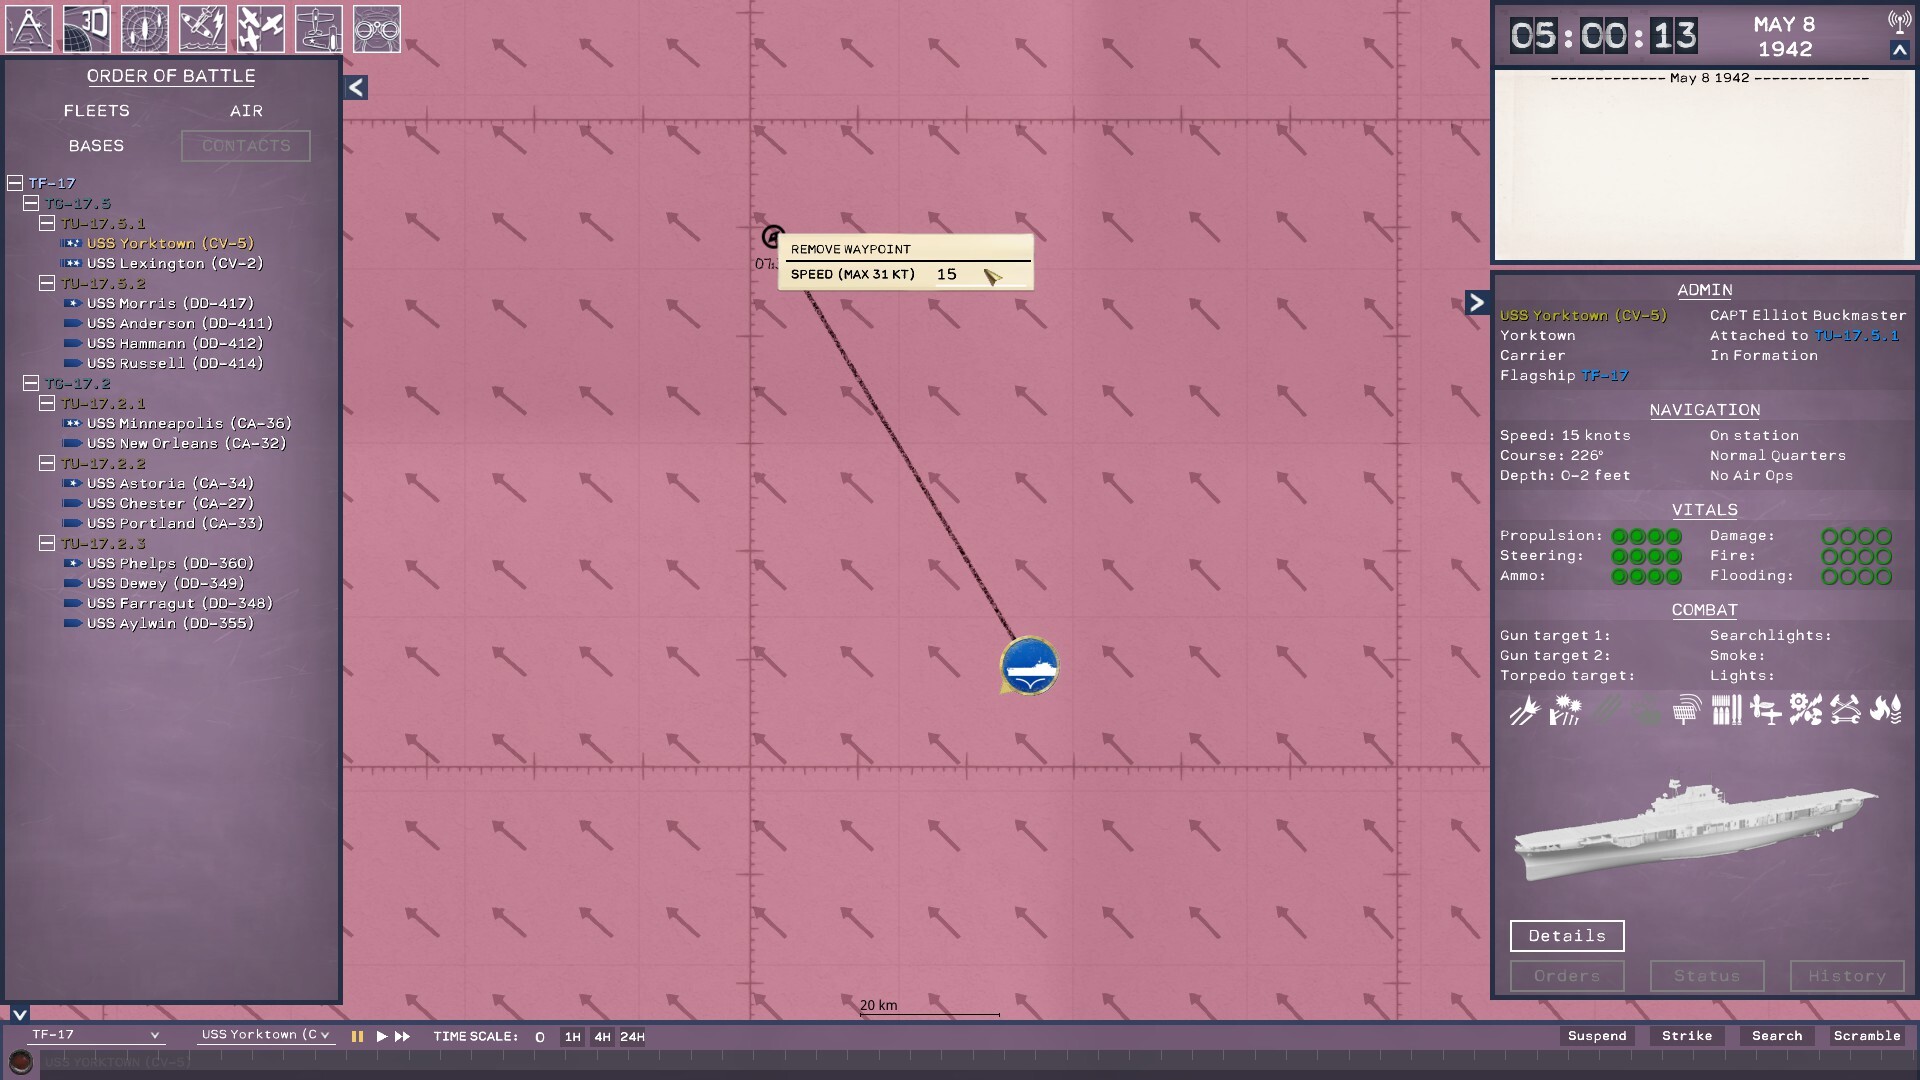The image size is (1920, 1080).
Task: Play the simulation at normal speed
Action: point(381,1037)
